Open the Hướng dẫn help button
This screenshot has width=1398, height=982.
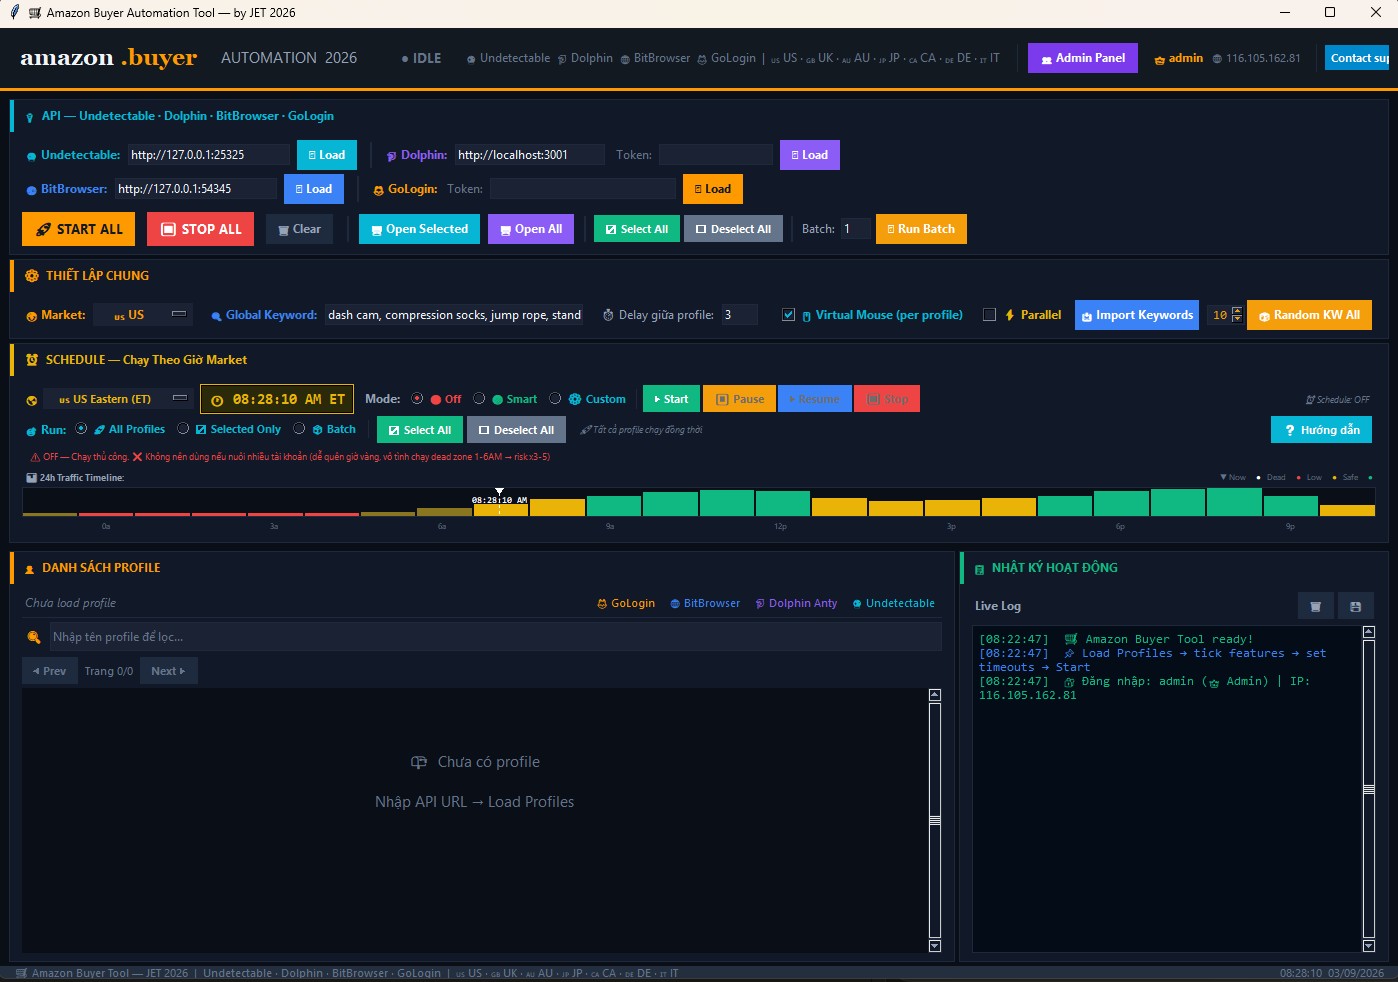[x=1322, y=430]
